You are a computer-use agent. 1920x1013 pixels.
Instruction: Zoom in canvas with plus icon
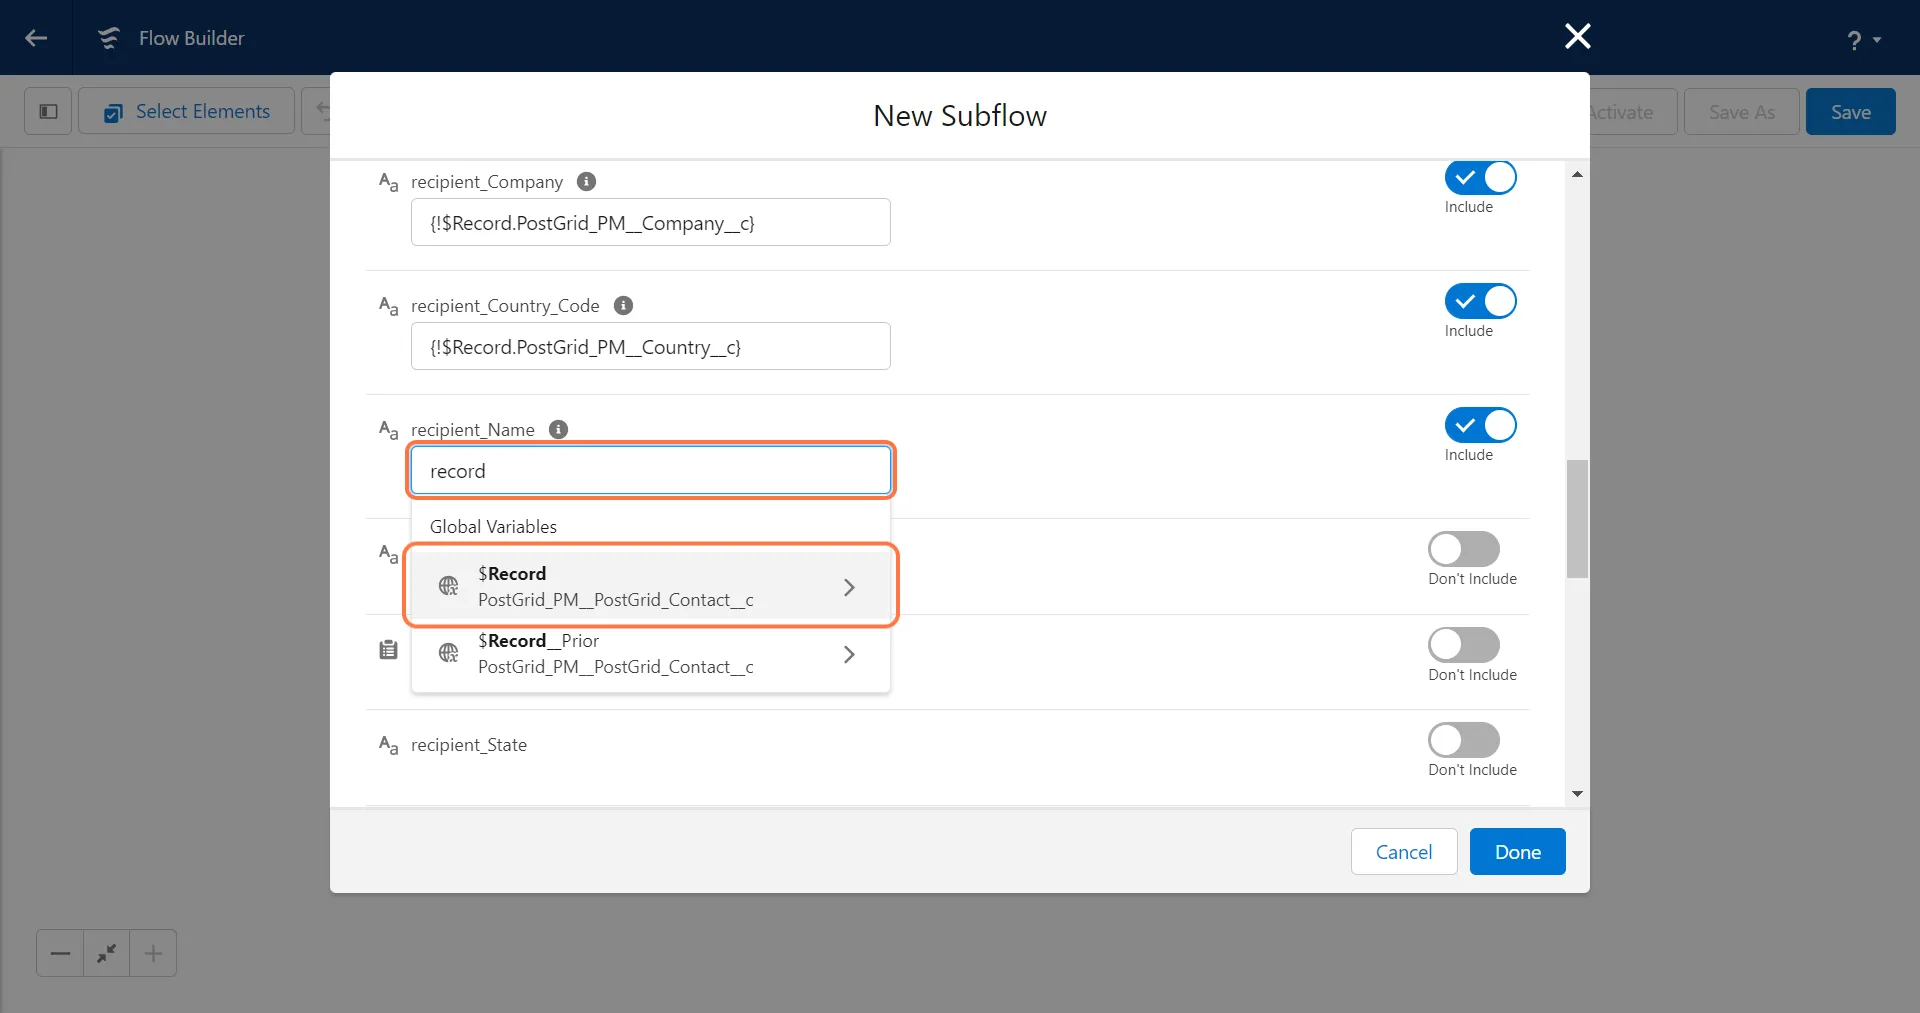coord(153,953)
